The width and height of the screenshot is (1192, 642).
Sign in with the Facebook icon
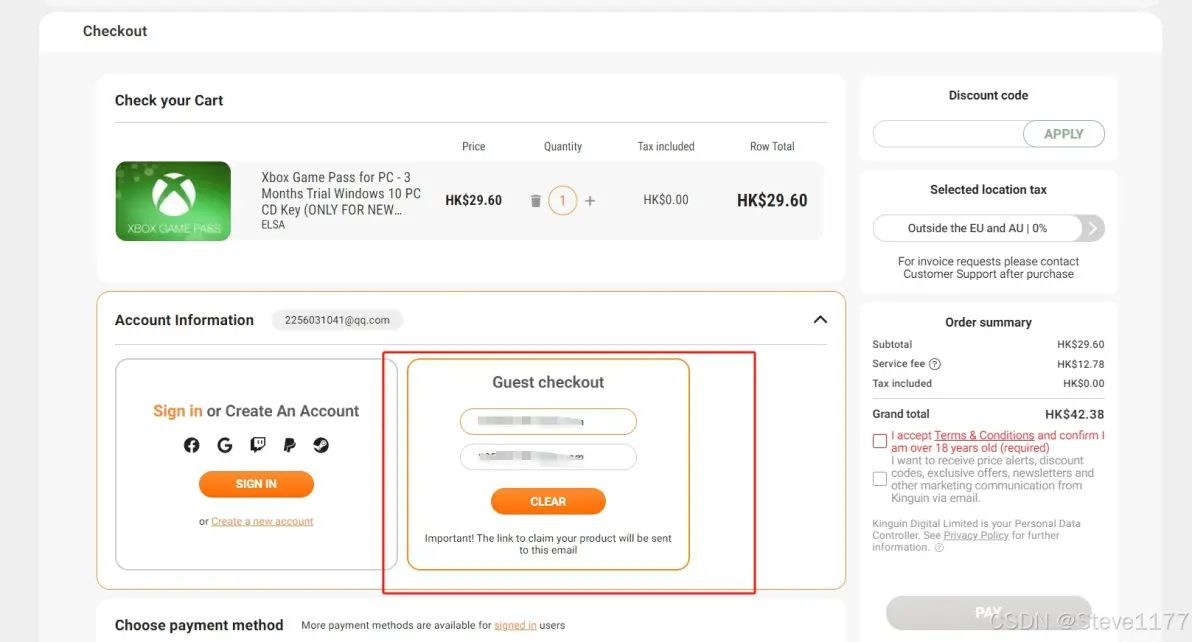pyautogui.click(x=191, y=445)
